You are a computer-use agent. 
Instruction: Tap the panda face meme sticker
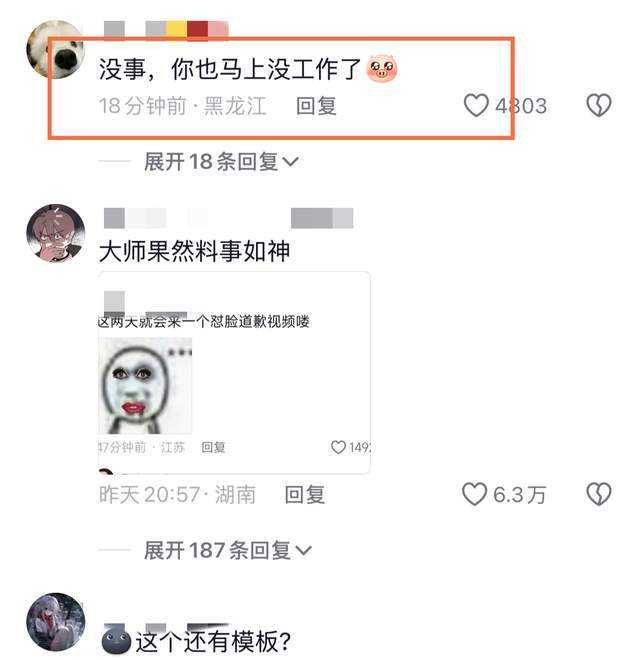(145, 386)
